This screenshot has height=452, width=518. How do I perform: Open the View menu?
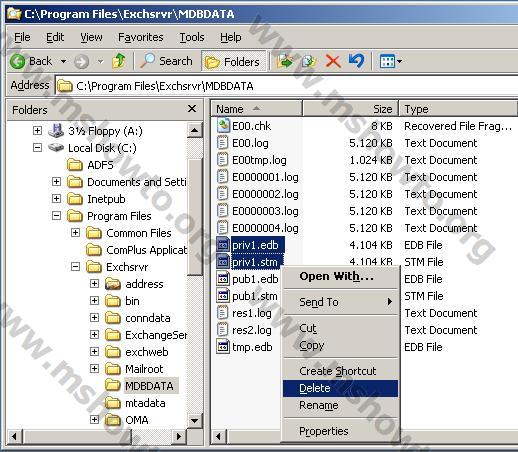(91, 37)
